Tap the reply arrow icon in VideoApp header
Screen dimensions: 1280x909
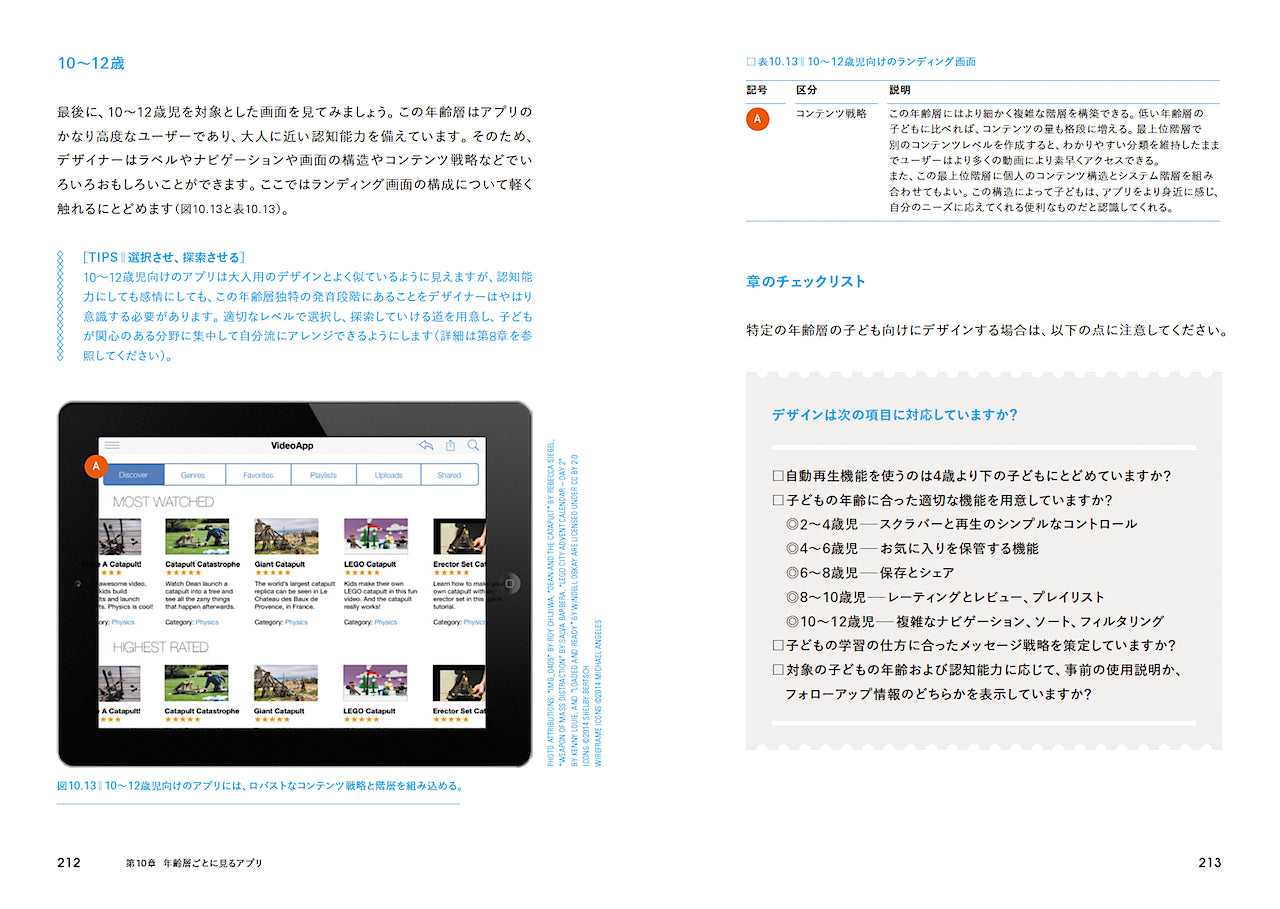[x=426, y=445]
